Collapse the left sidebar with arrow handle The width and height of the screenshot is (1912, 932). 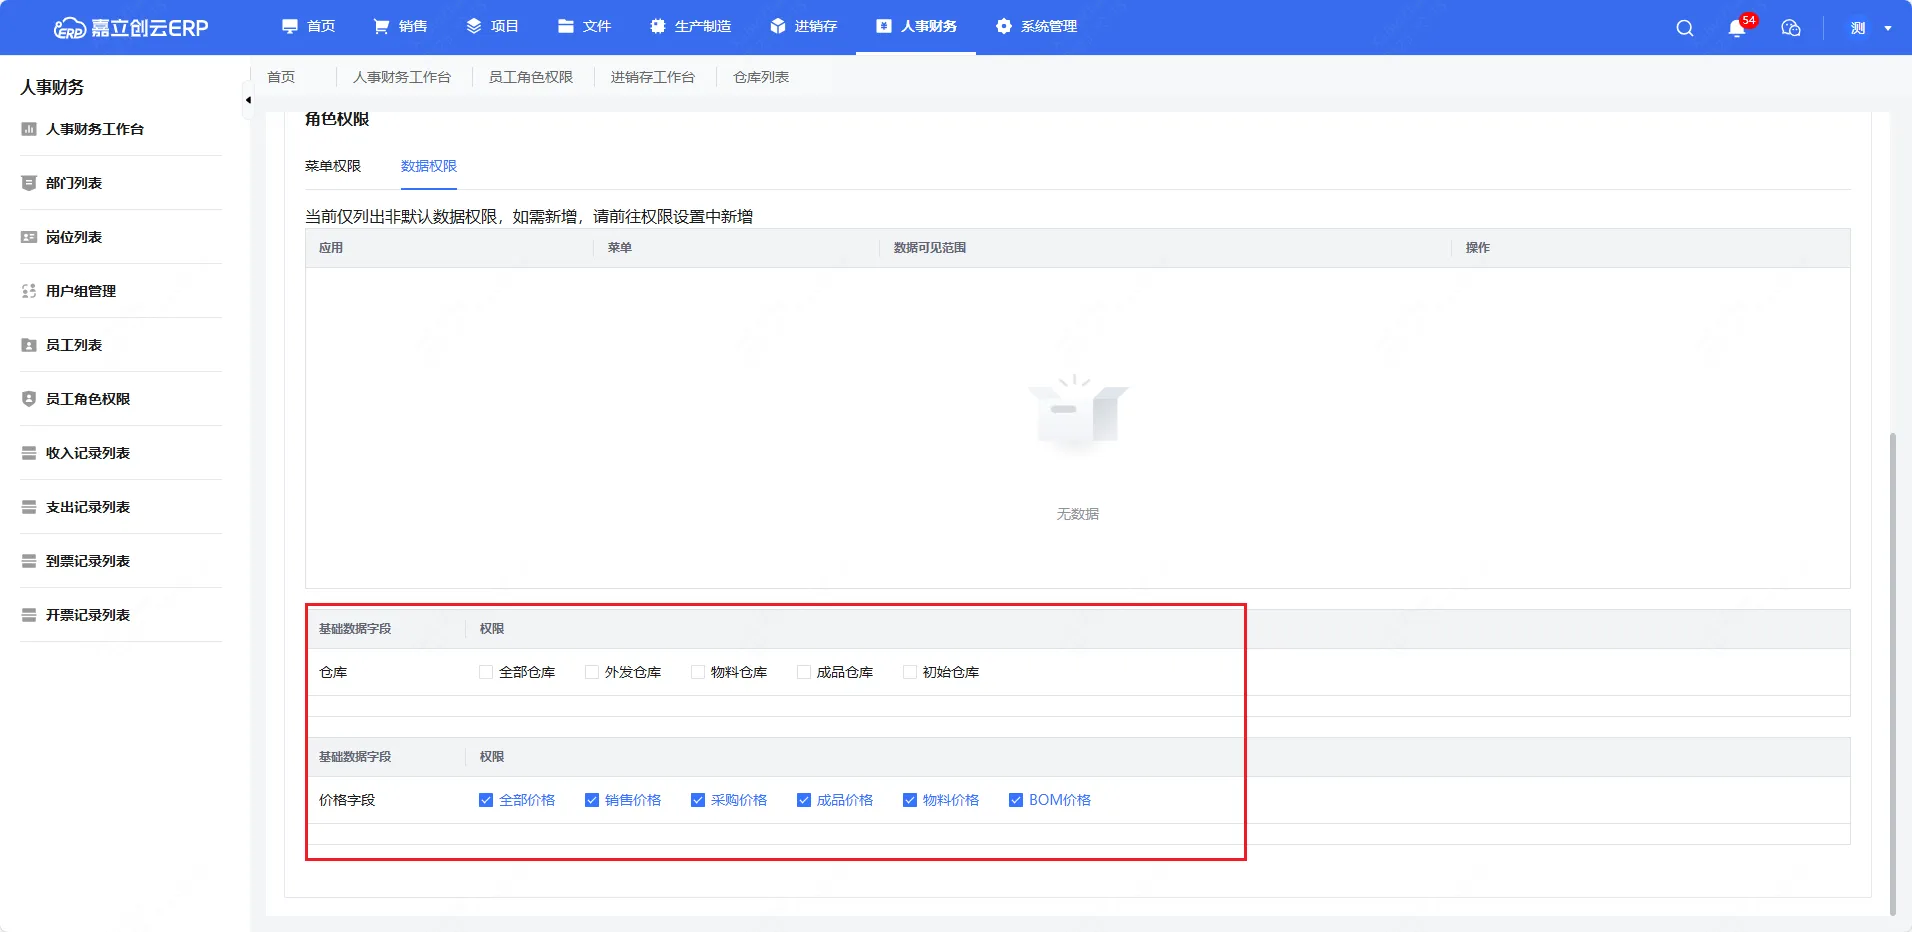pyautogui.click(x=247, y=100)
